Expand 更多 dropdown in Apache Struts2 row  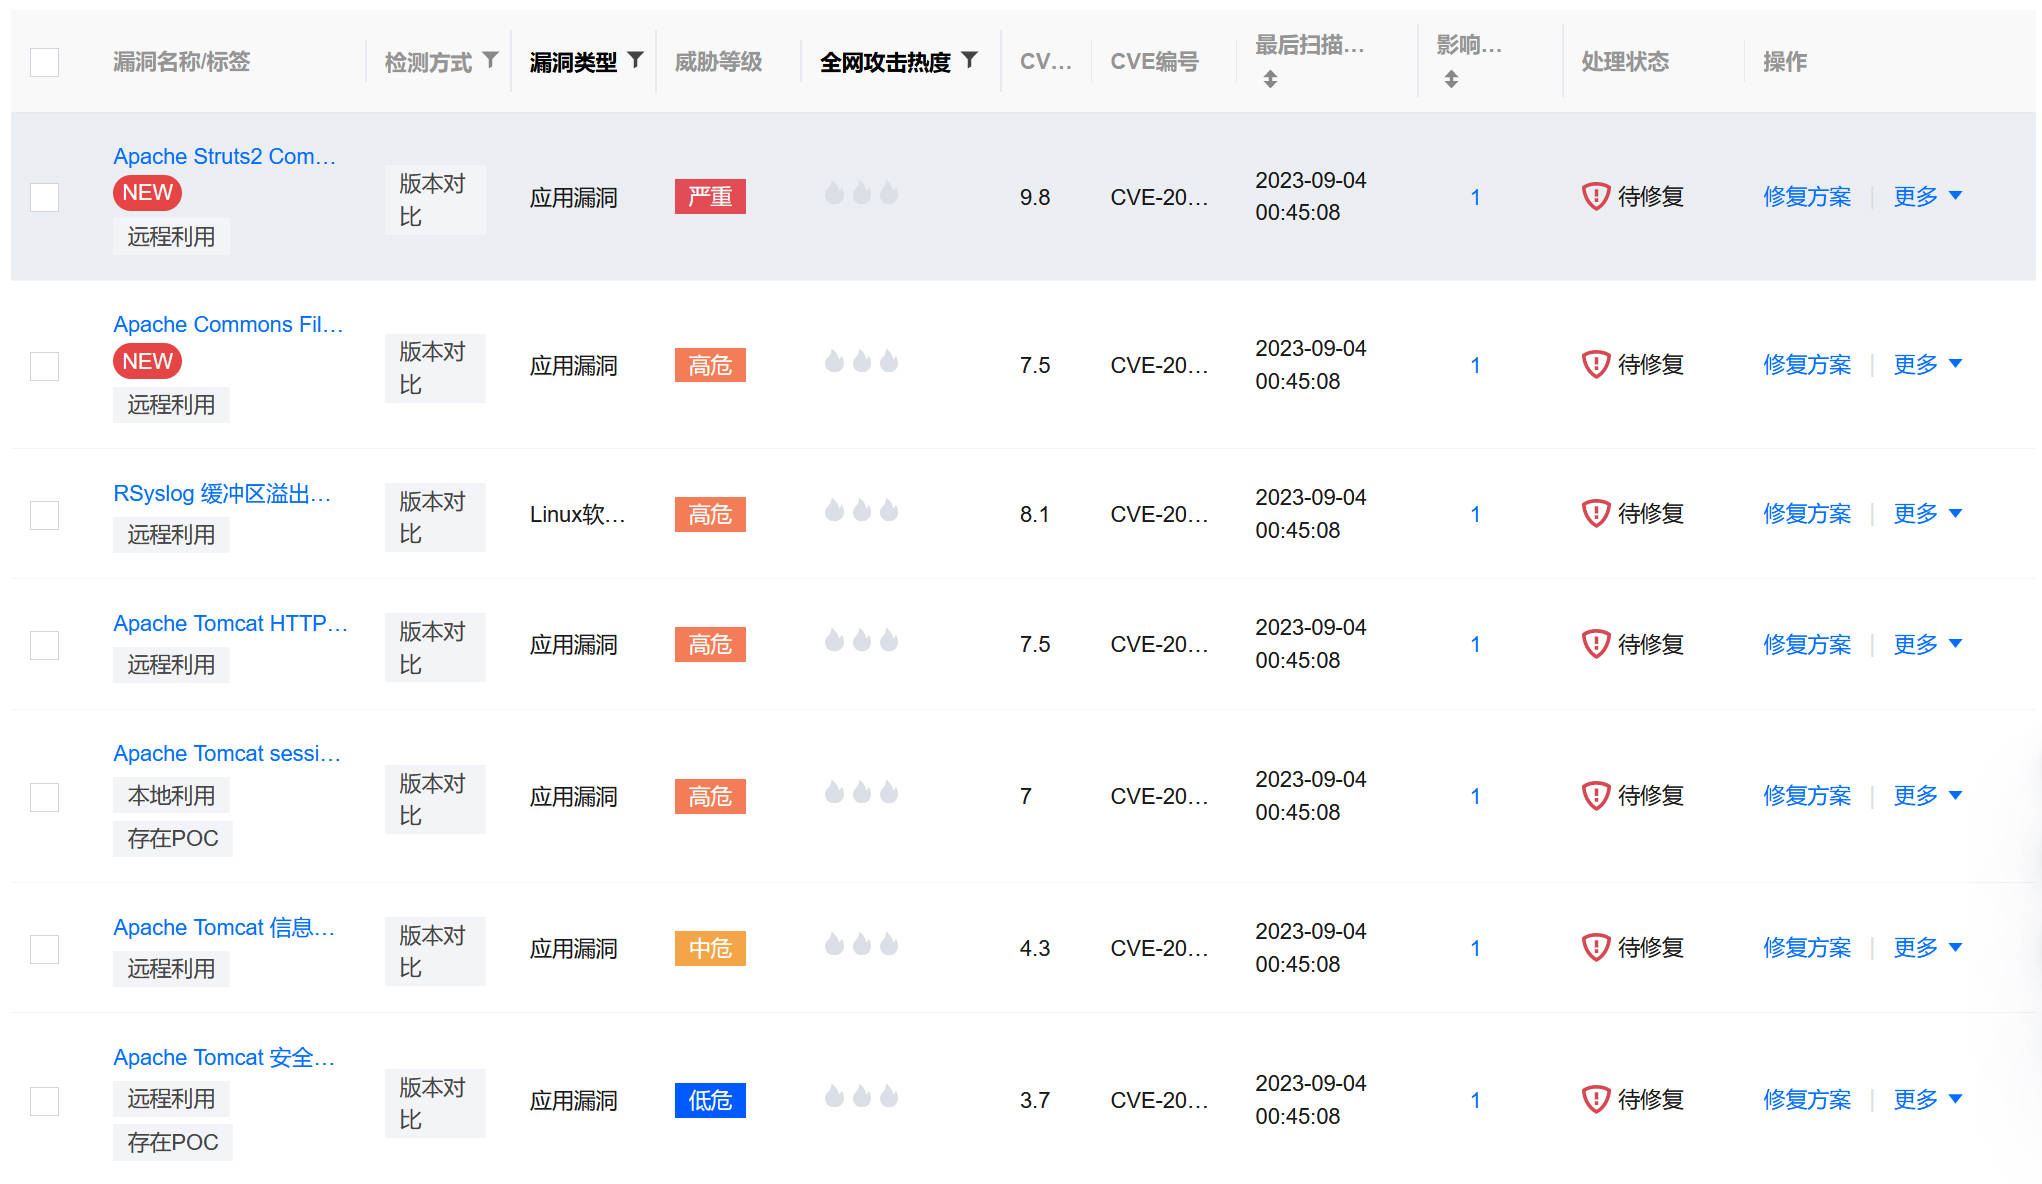click(x=1927, y=196)
